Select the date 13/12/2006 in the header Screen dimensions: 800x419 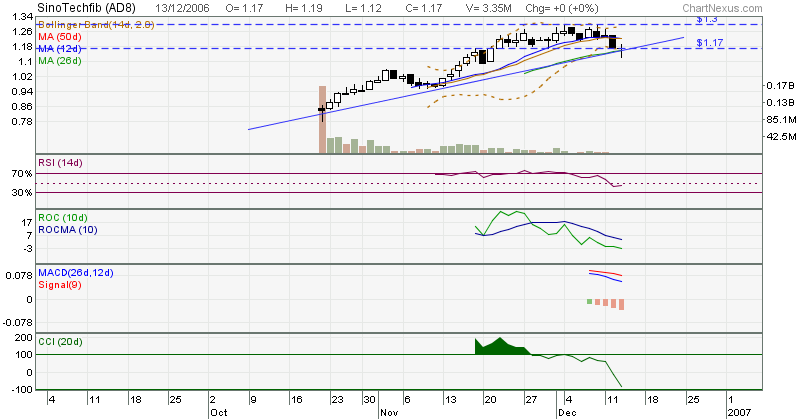184,8
